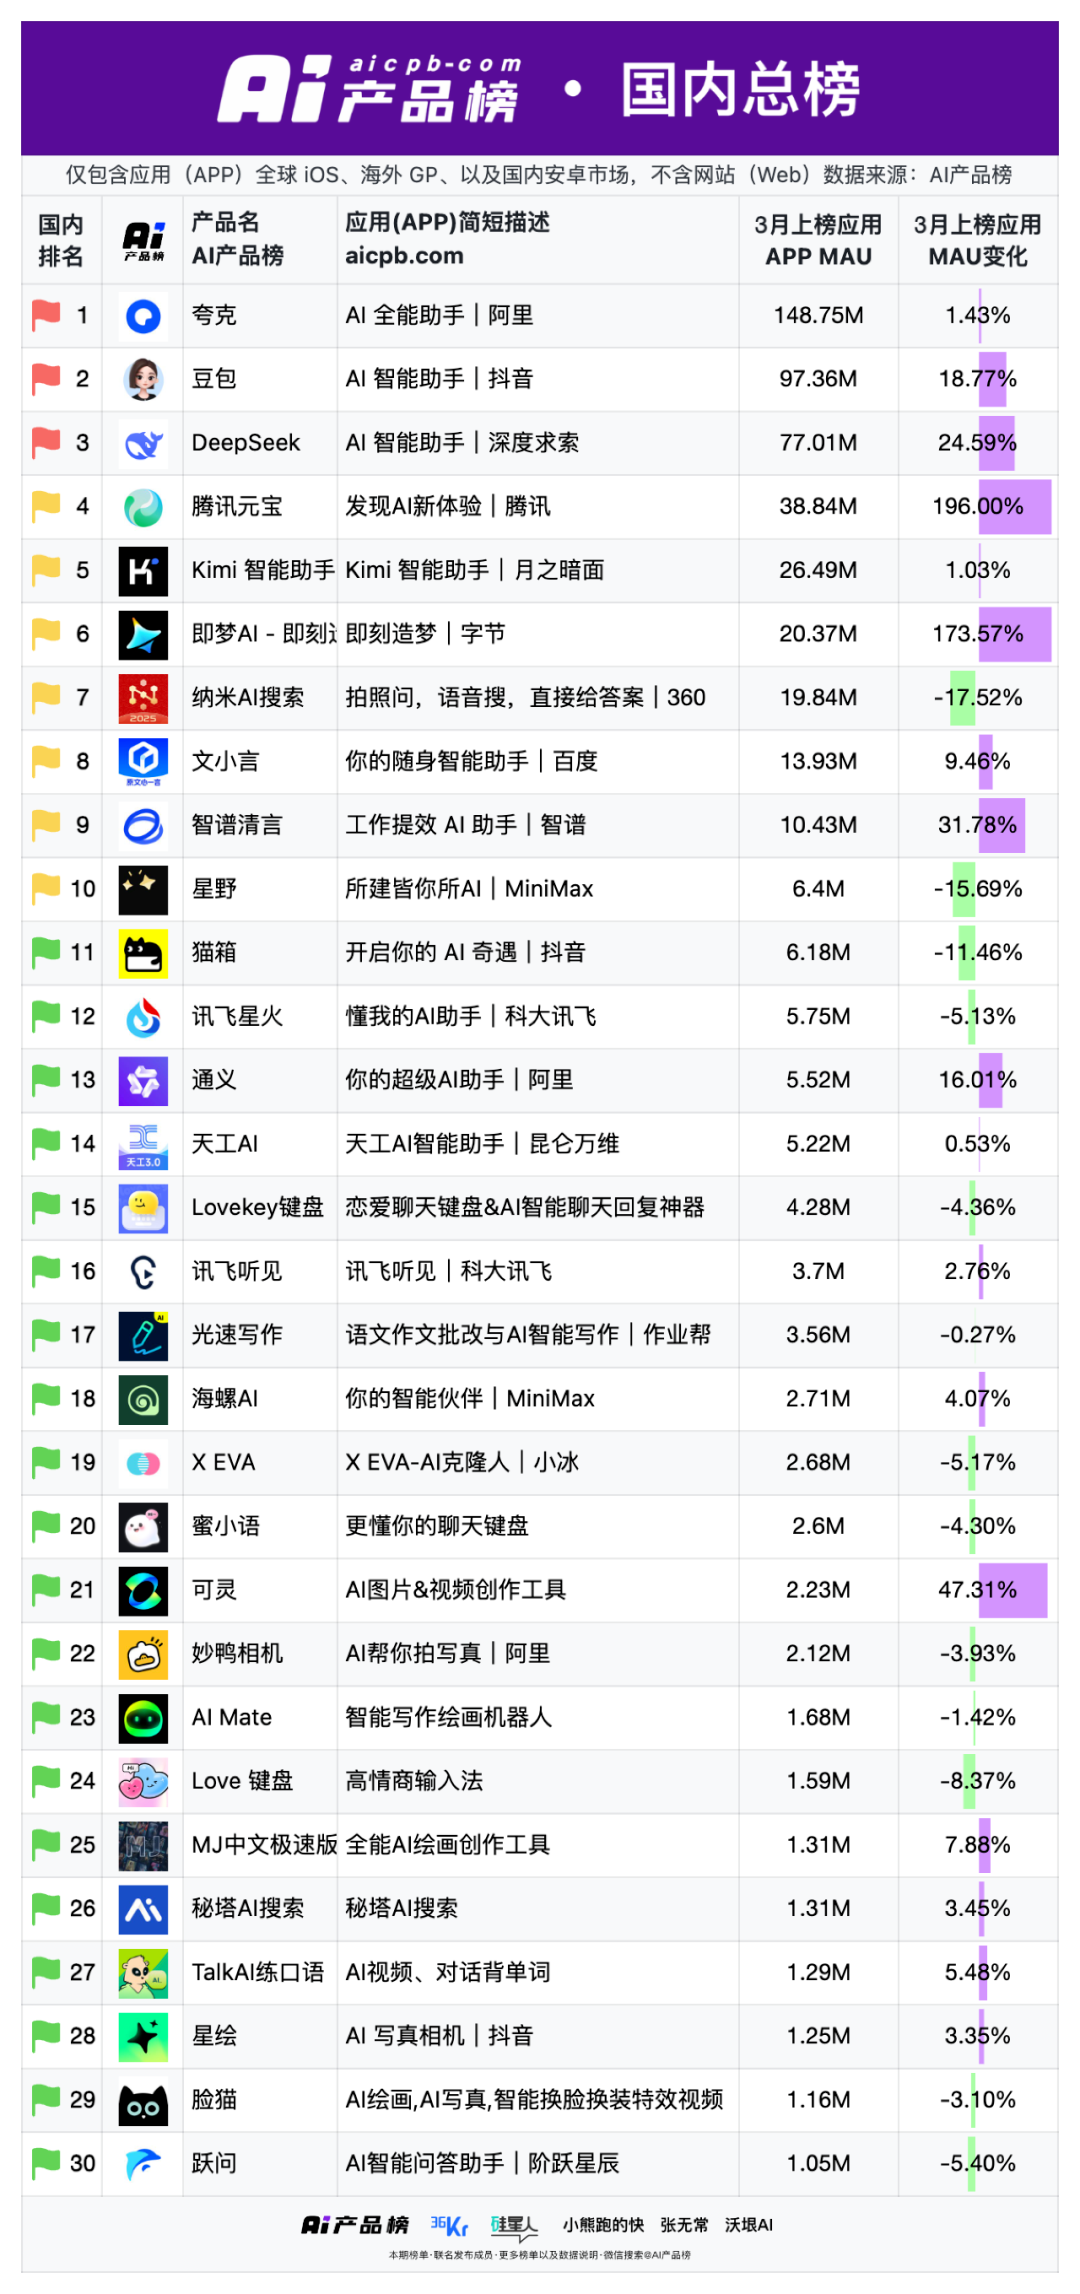
Task: Click the DeepSeek product name
Action: (246, 443)
